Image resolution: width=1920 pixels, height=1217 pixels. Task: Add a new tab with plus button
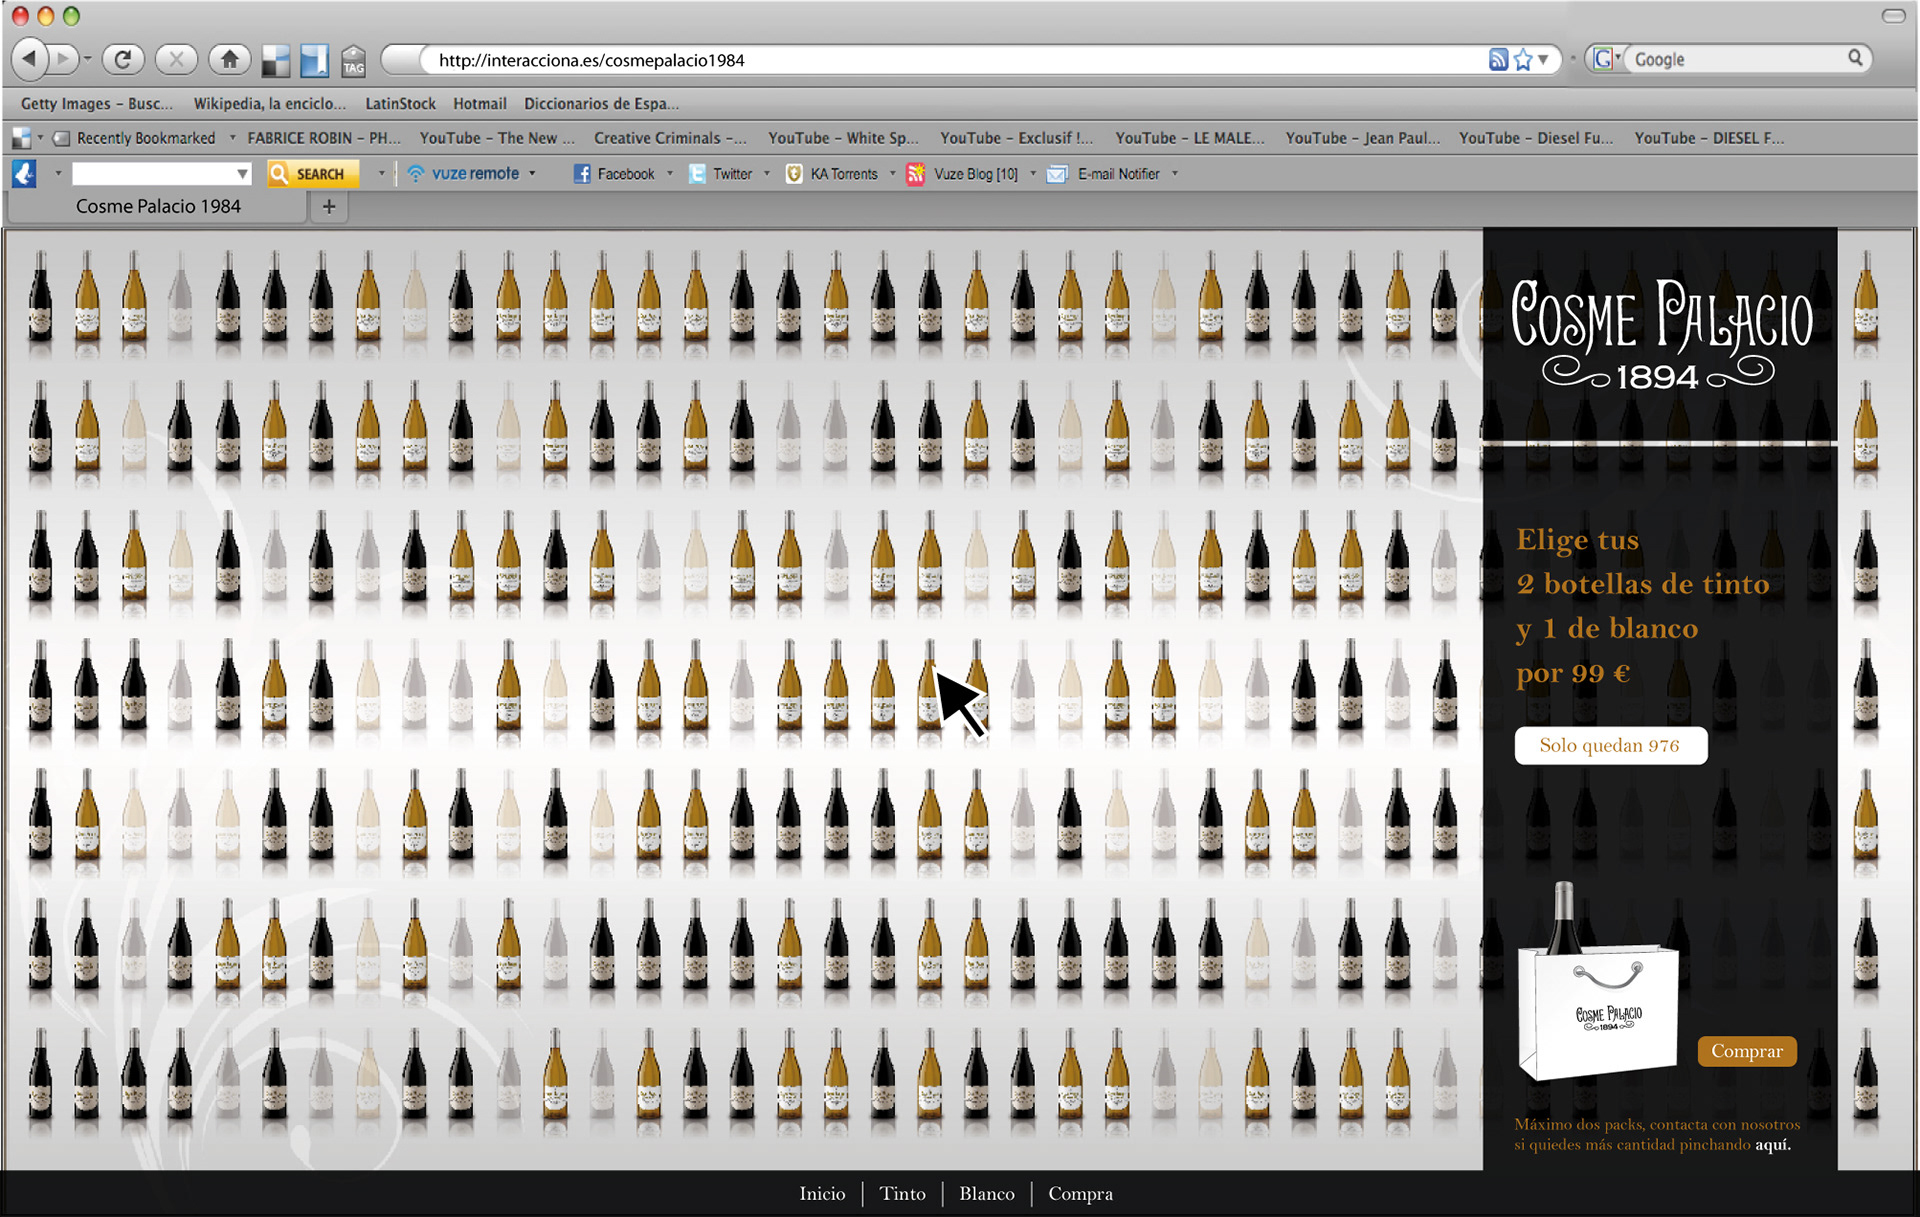pyautogui.click(x=328, y=206)
